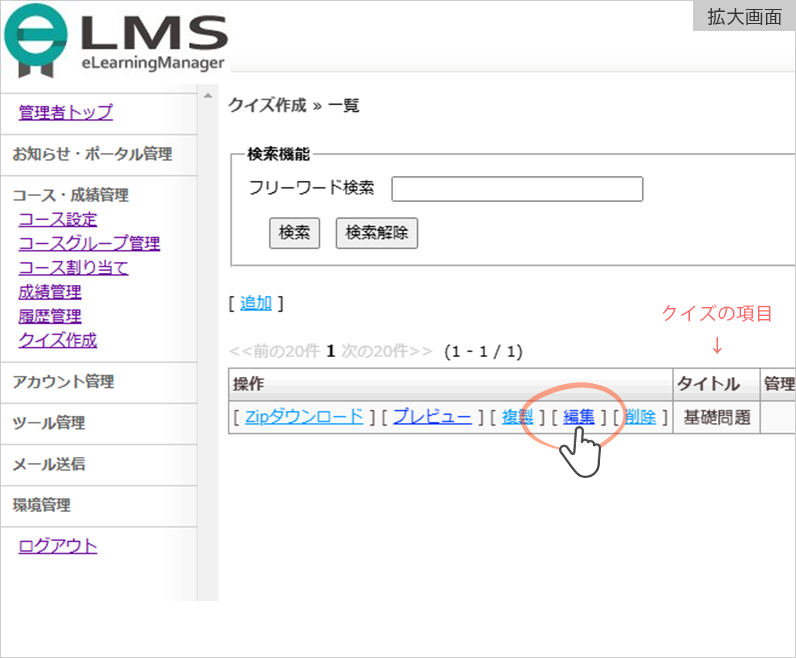Click the ログアウト link
796x658 pixels.
pos(57,546)
